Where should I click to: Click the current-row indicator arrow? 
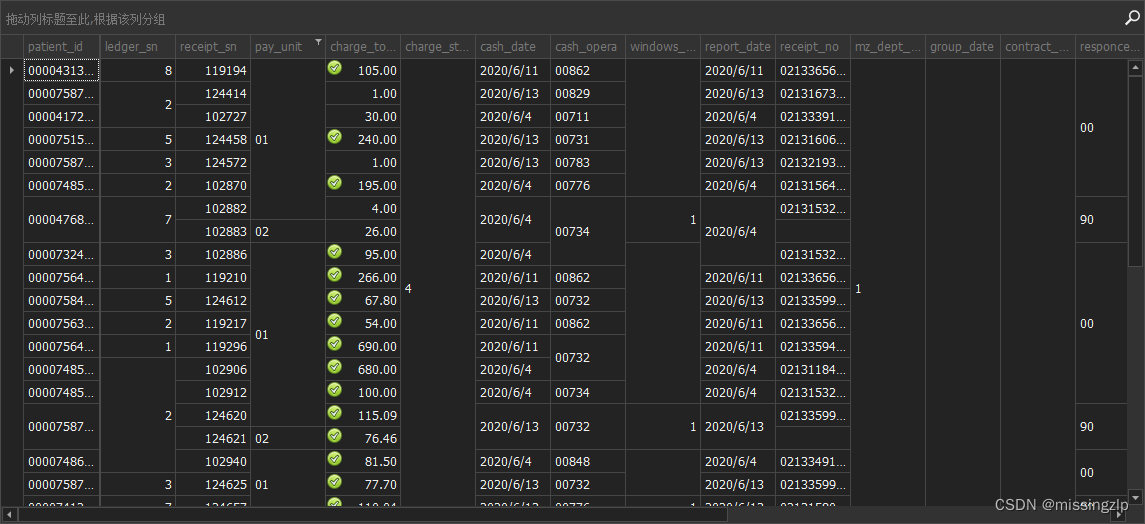(x=12, y=70)
